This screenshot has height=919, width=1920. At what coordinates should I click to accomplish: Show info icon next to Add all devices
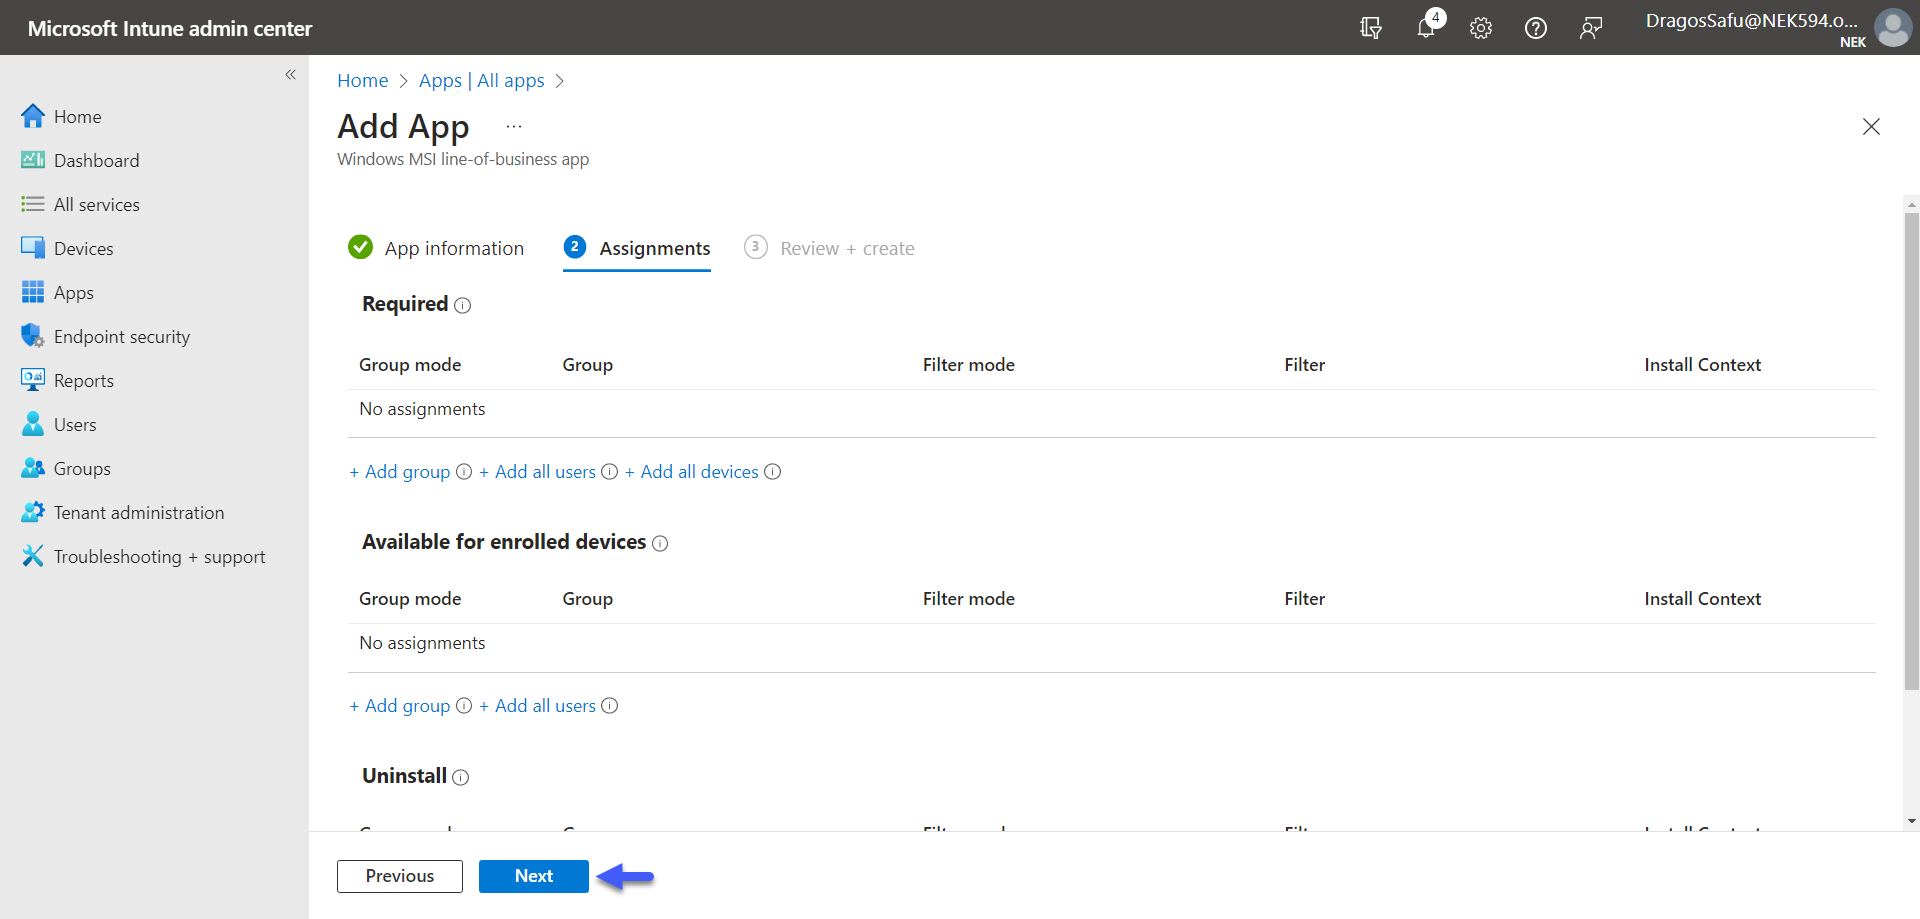pyautogui.click(x=773, y=472)
